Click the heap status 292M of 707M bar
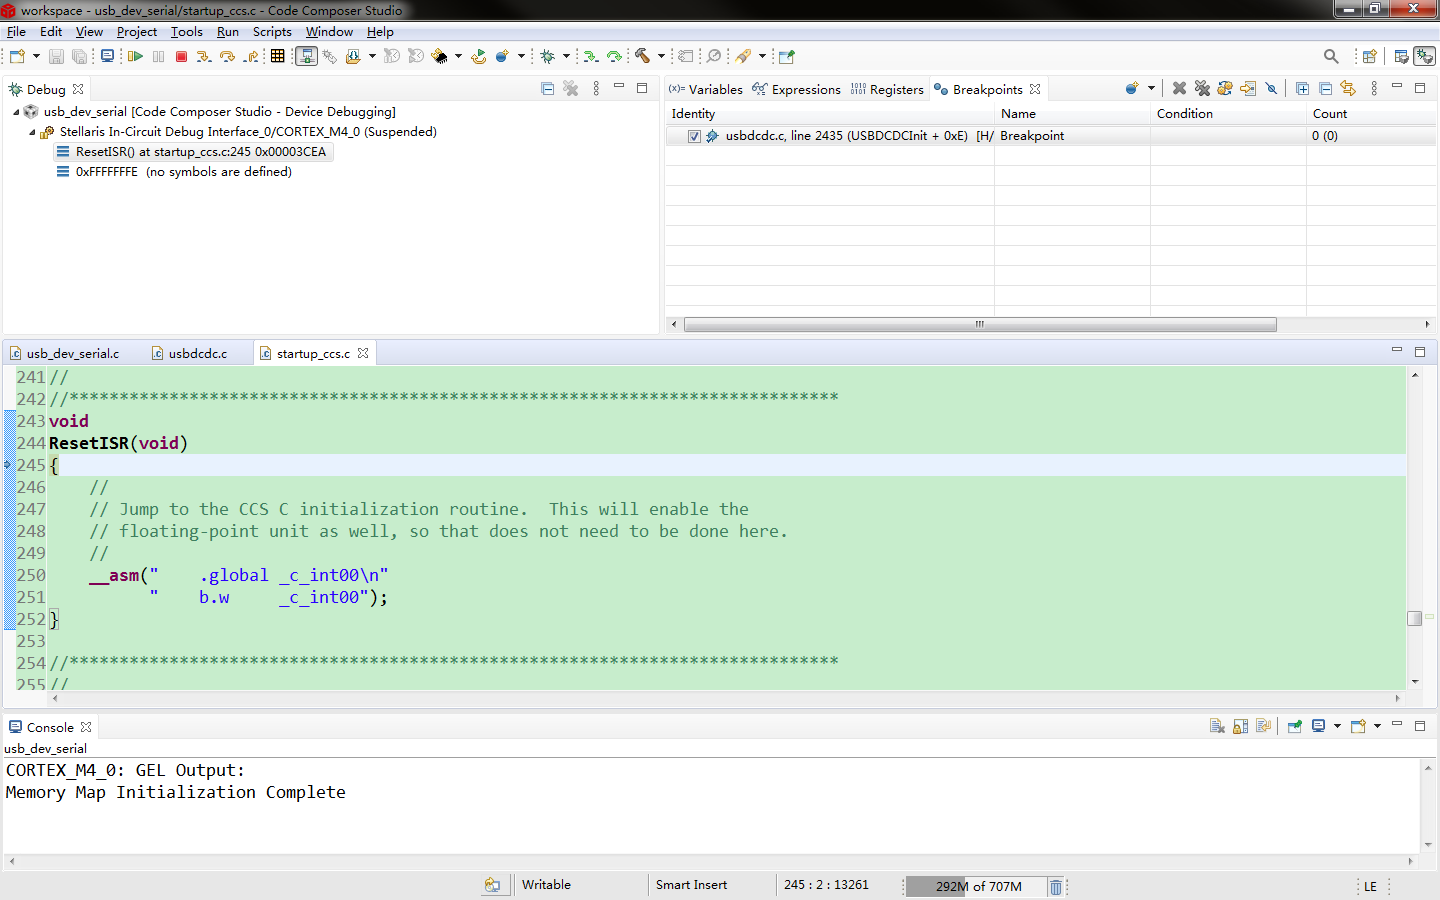Screen dimensions: 1440x900 pyautogui.click(x=976, y=887)
